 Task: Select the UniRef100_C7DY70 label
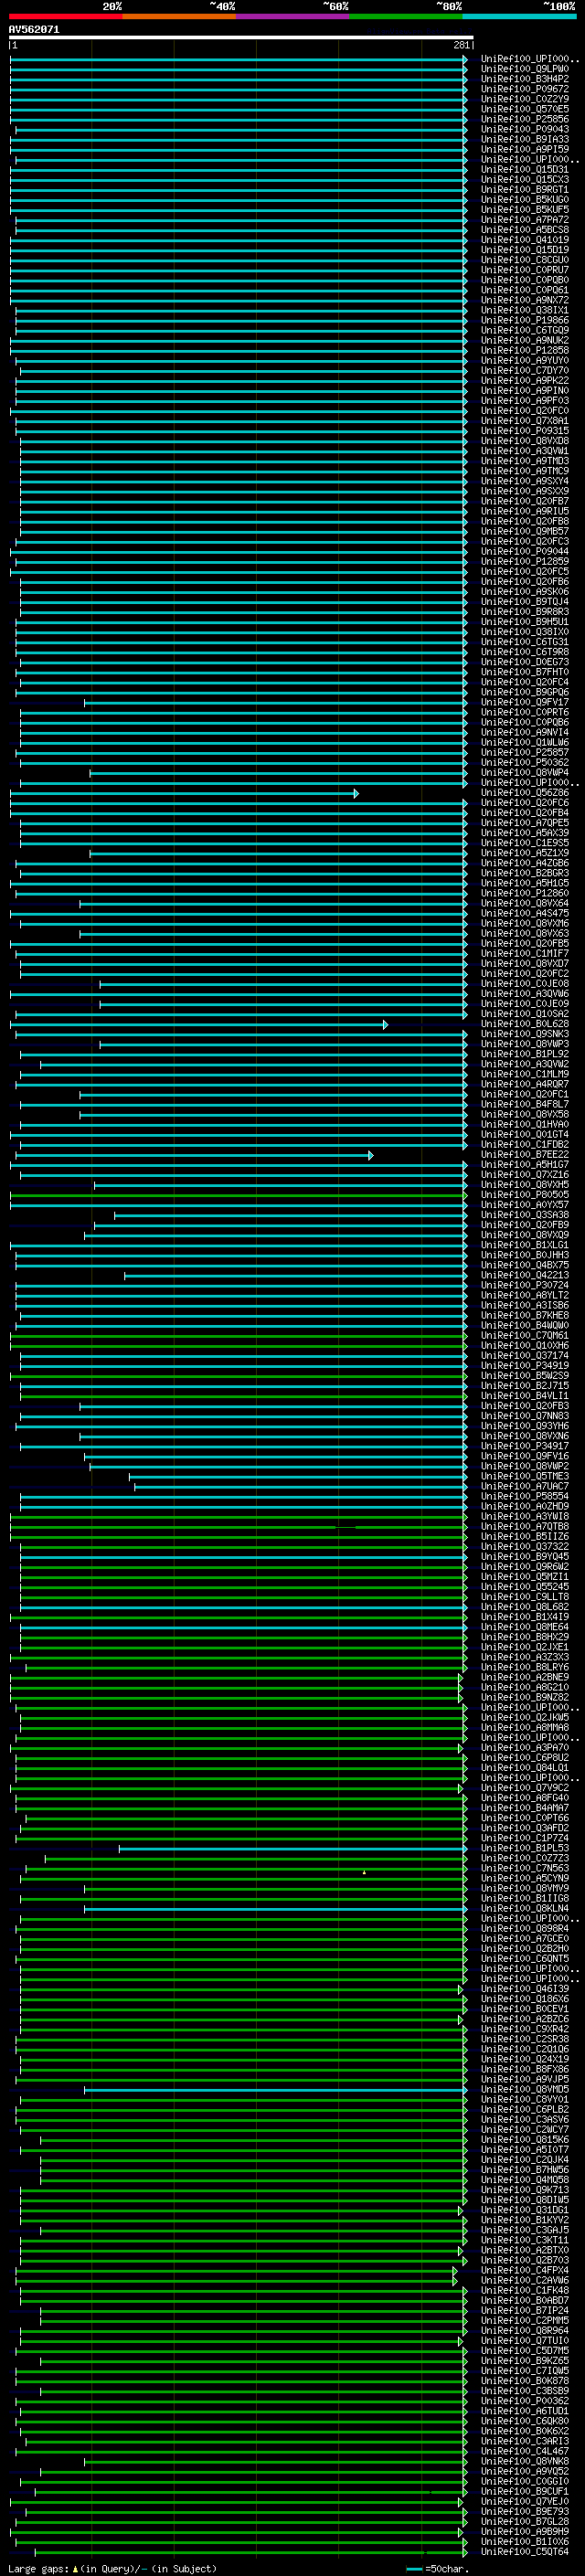525,371
